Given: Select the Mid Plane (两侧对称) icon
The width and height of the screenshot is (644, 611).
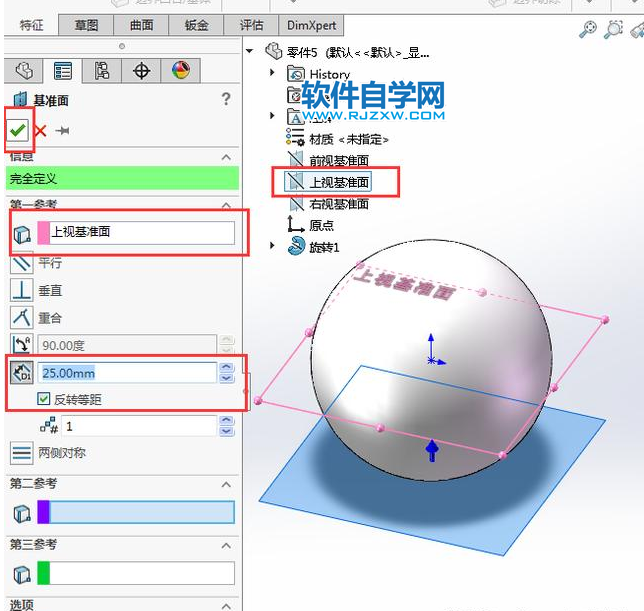Looking at the screenshot, I should (x=21, y=453).
